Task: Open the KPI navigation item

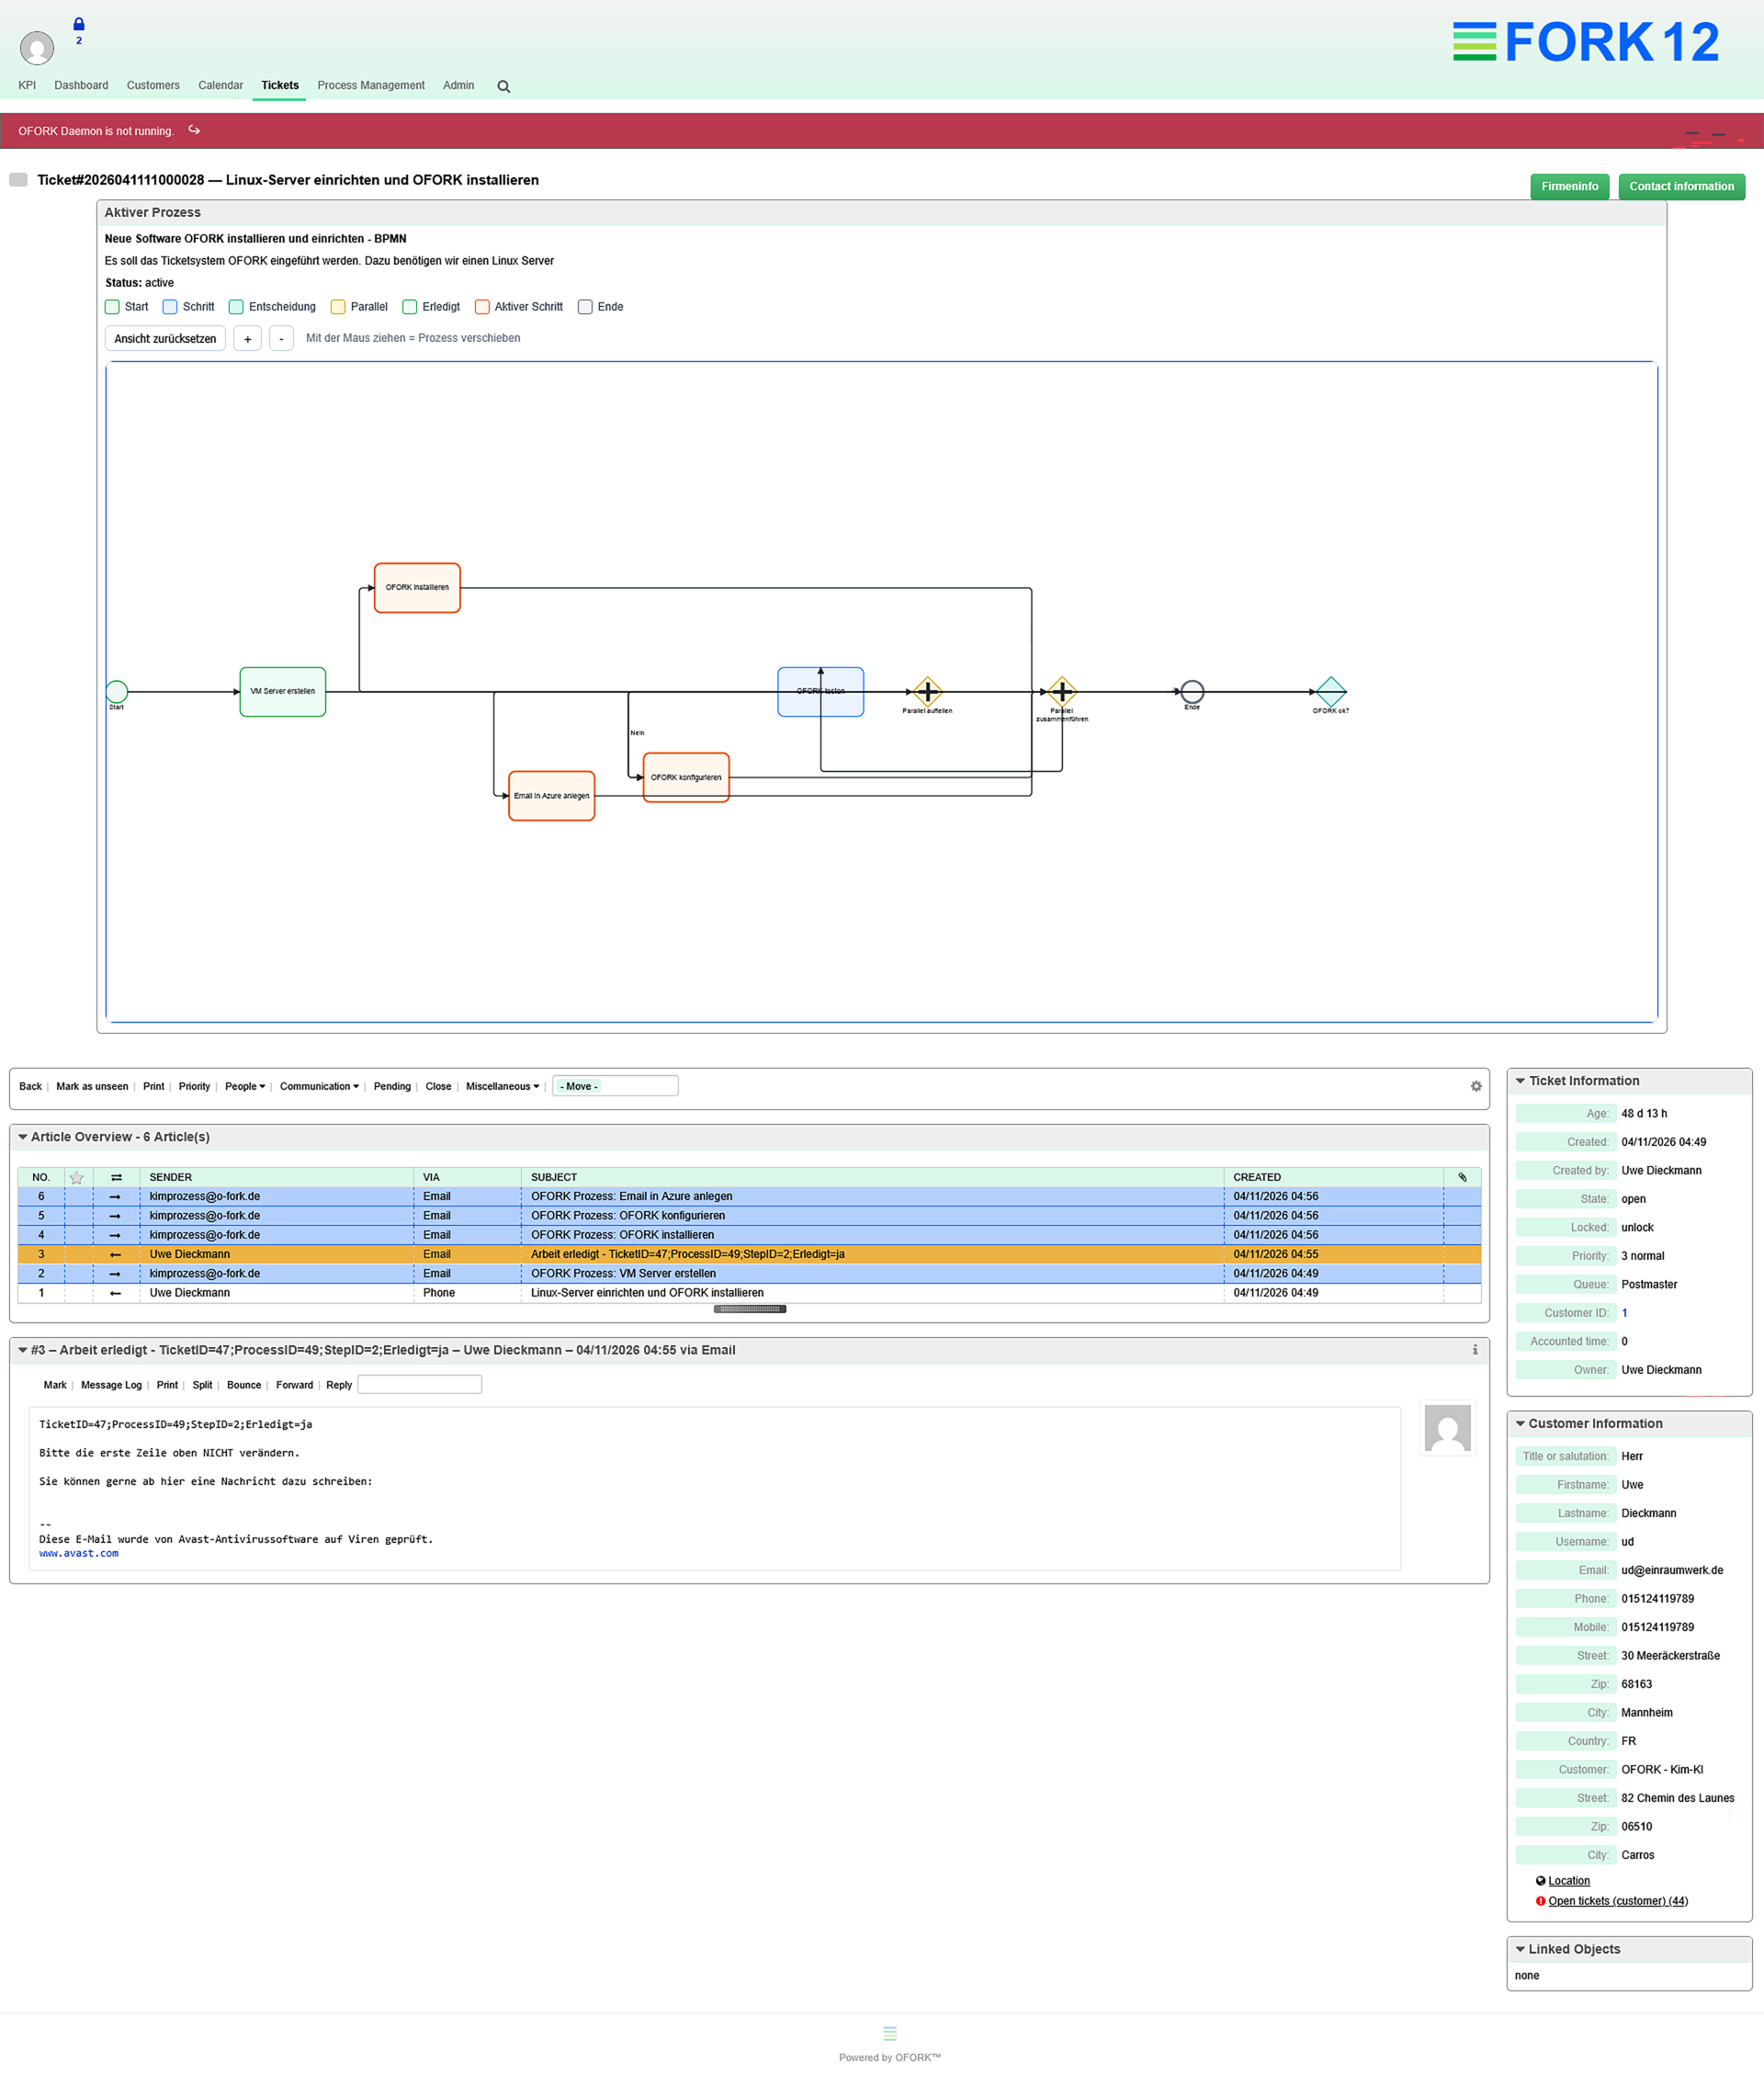Action: (x=27, y=86)
